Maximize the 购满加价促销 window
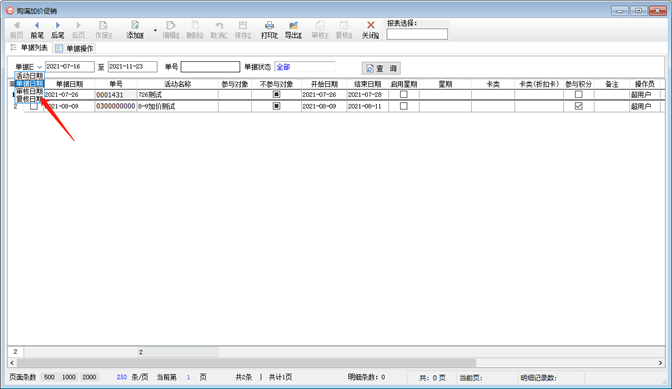The height and width of the screenshot is (389, 672). 639,11
